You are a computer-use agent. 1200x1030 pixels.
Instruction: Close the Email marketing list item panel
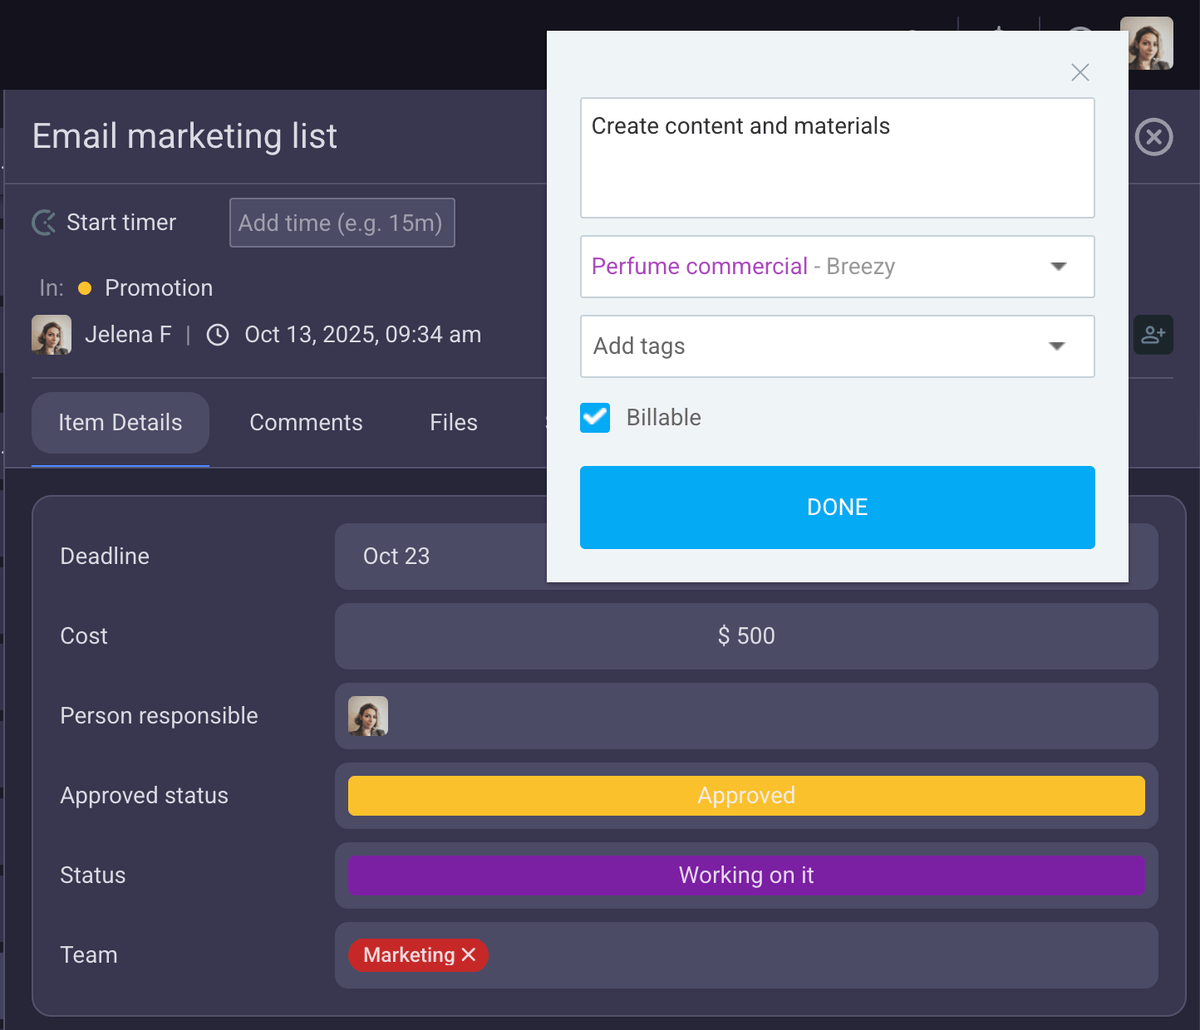[1153, 137]
